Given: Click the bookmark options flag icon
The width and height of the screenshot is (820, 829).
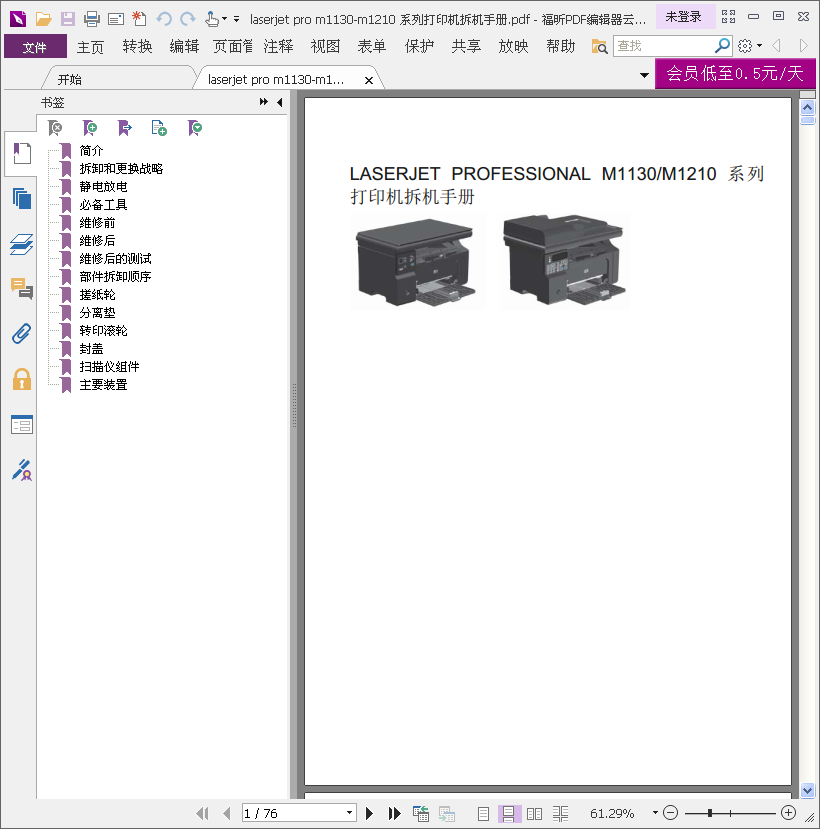Looking at the screenshot, I should click(195, 128).
